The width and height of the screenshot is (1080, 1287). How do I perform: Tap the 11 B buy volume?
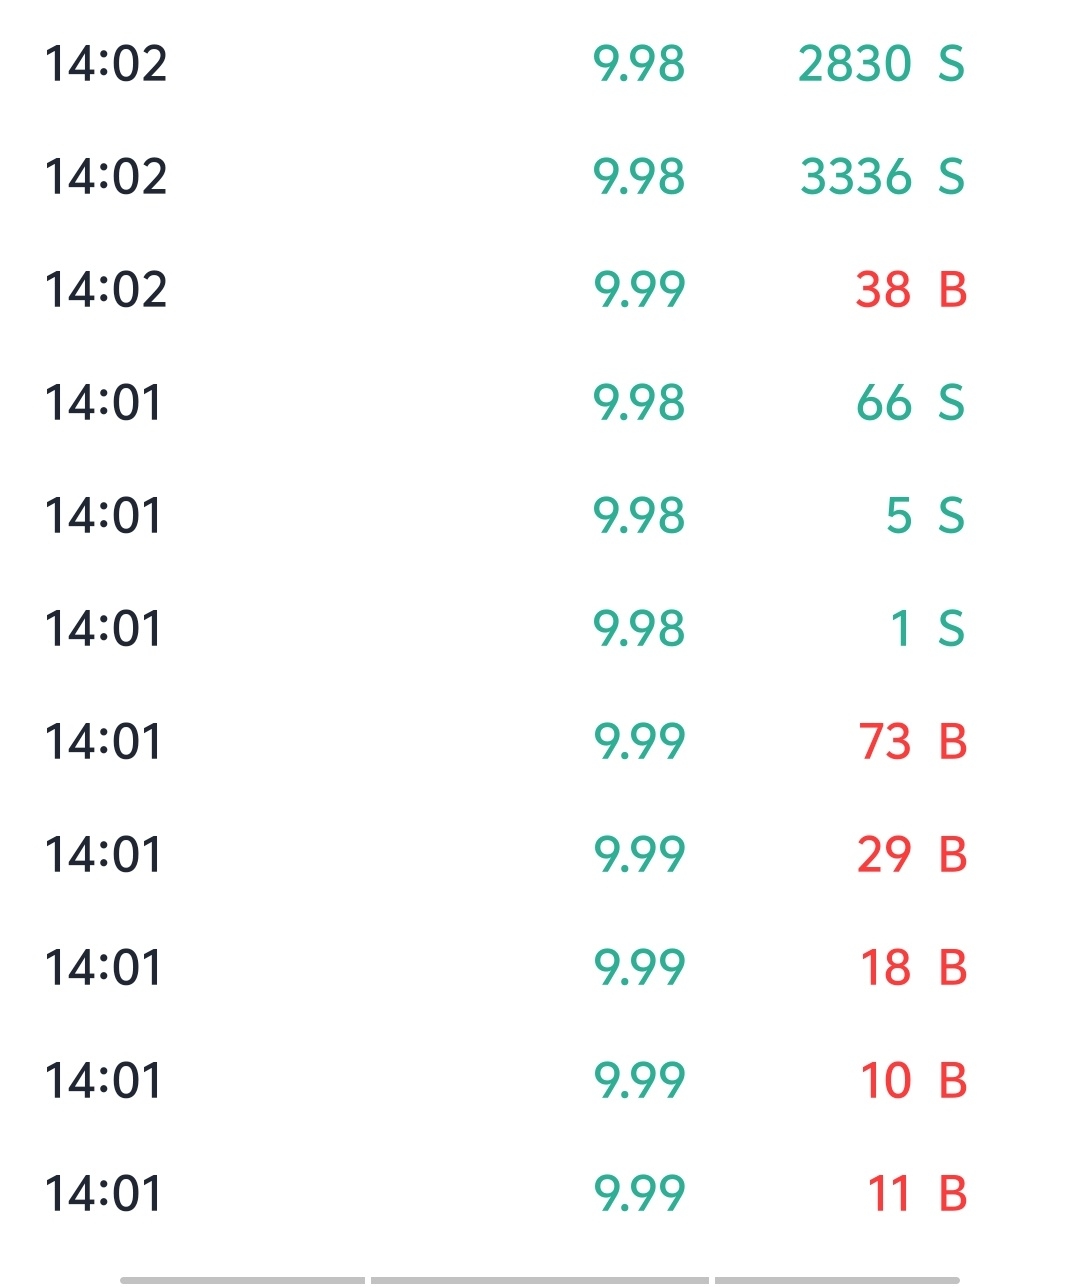click(888, 1194)
